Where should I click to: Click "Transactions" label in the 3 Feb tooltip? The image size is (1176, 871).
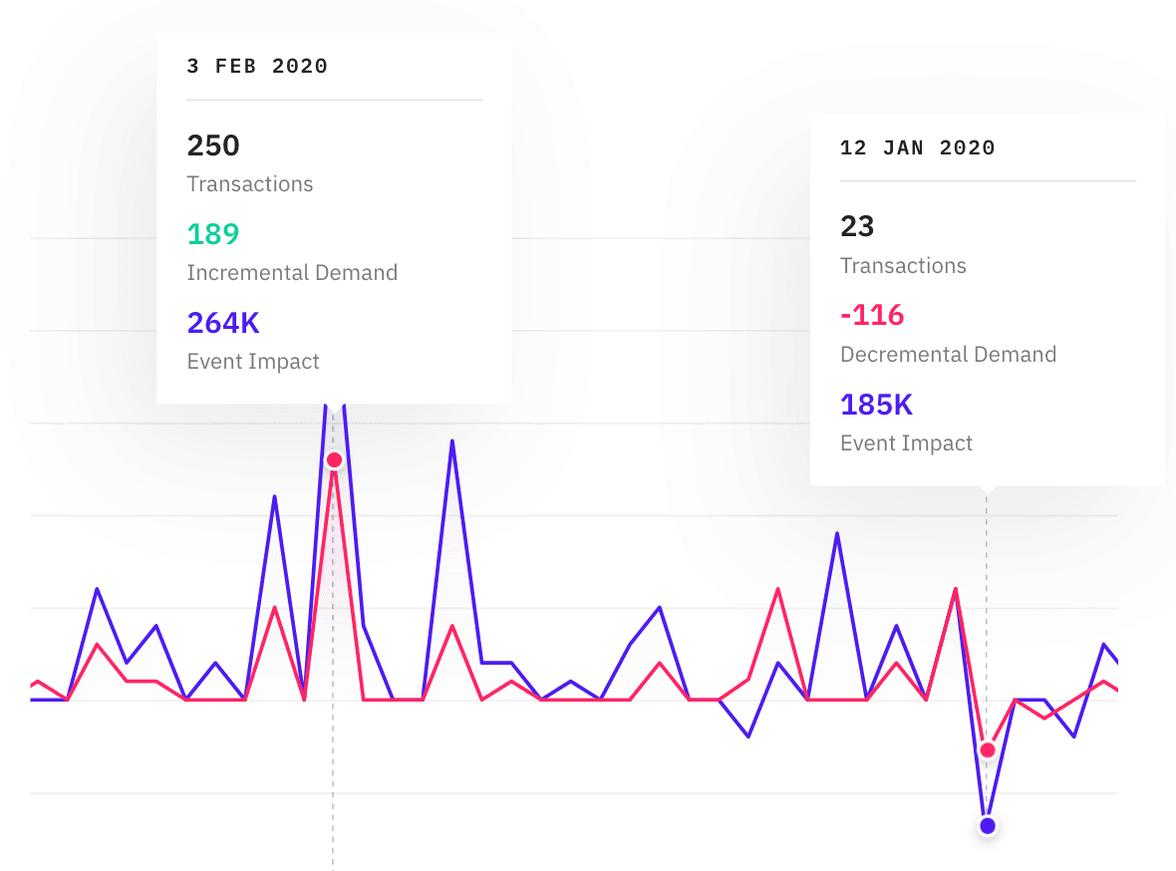point(250,185)
